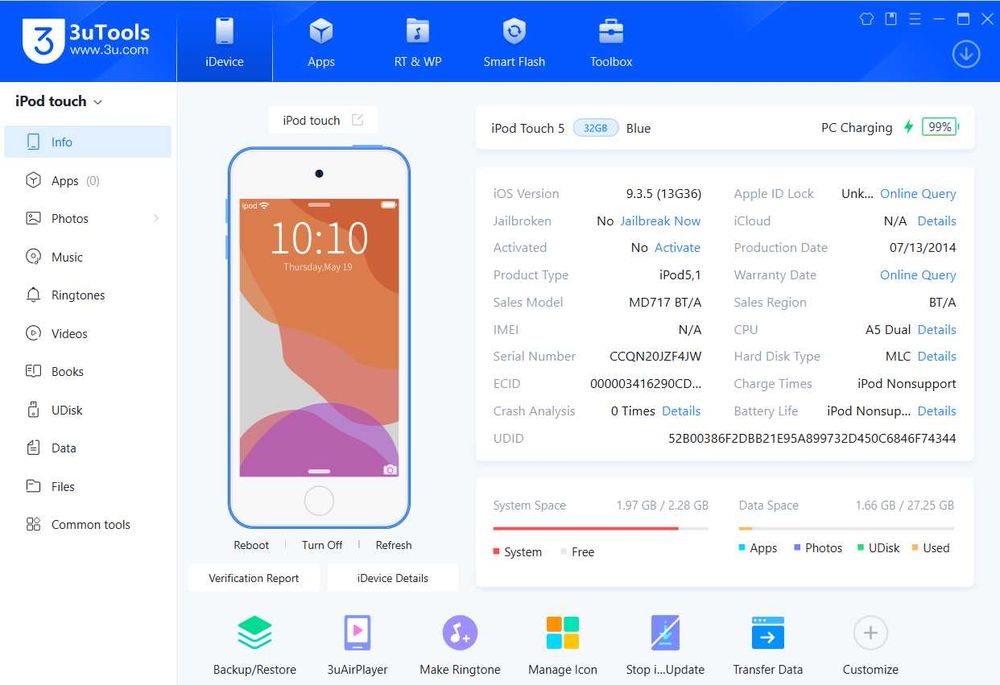Click the iOS version 9.3.5 (13G36)
The width and height of the screenshot is (1000, 685).
point(663,193)
